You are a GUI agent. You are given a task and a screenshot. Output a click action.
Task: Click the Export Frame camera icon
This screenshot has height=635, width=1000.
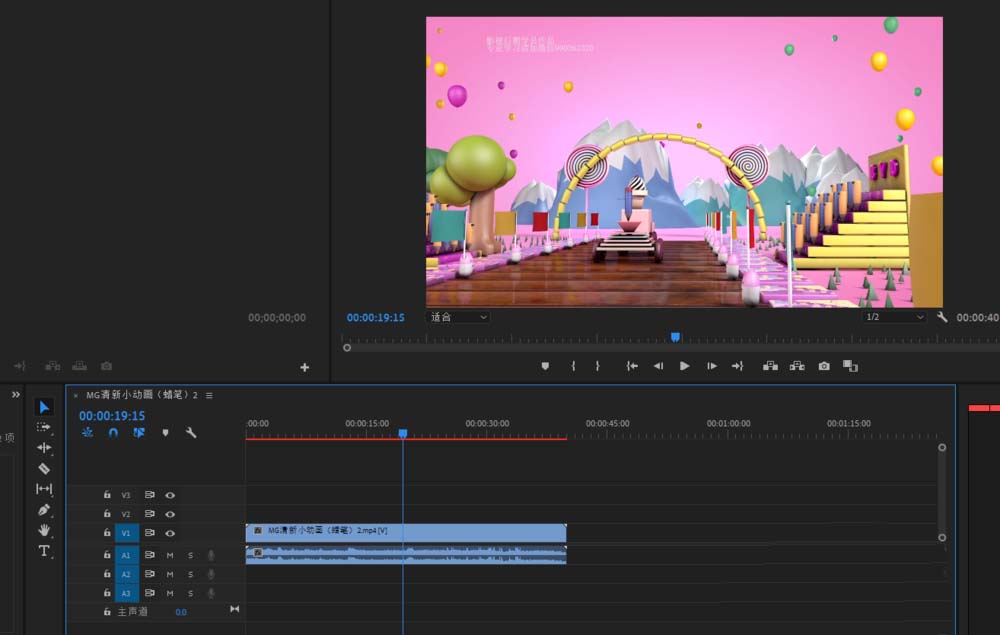click(824, 366)
